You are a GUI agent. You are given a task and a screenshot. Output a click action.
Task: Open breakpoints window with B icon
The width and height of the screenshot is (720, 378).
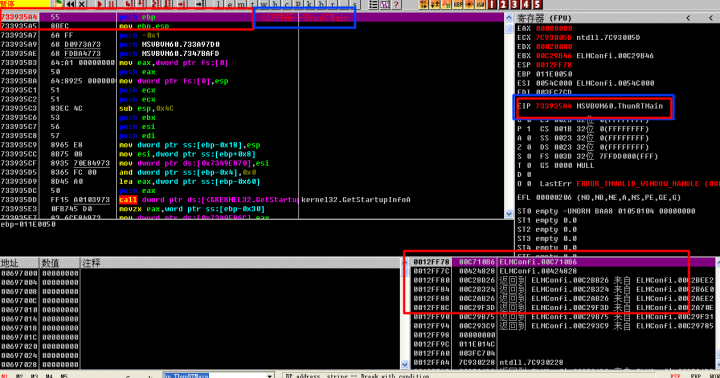[x=321, y=5]
